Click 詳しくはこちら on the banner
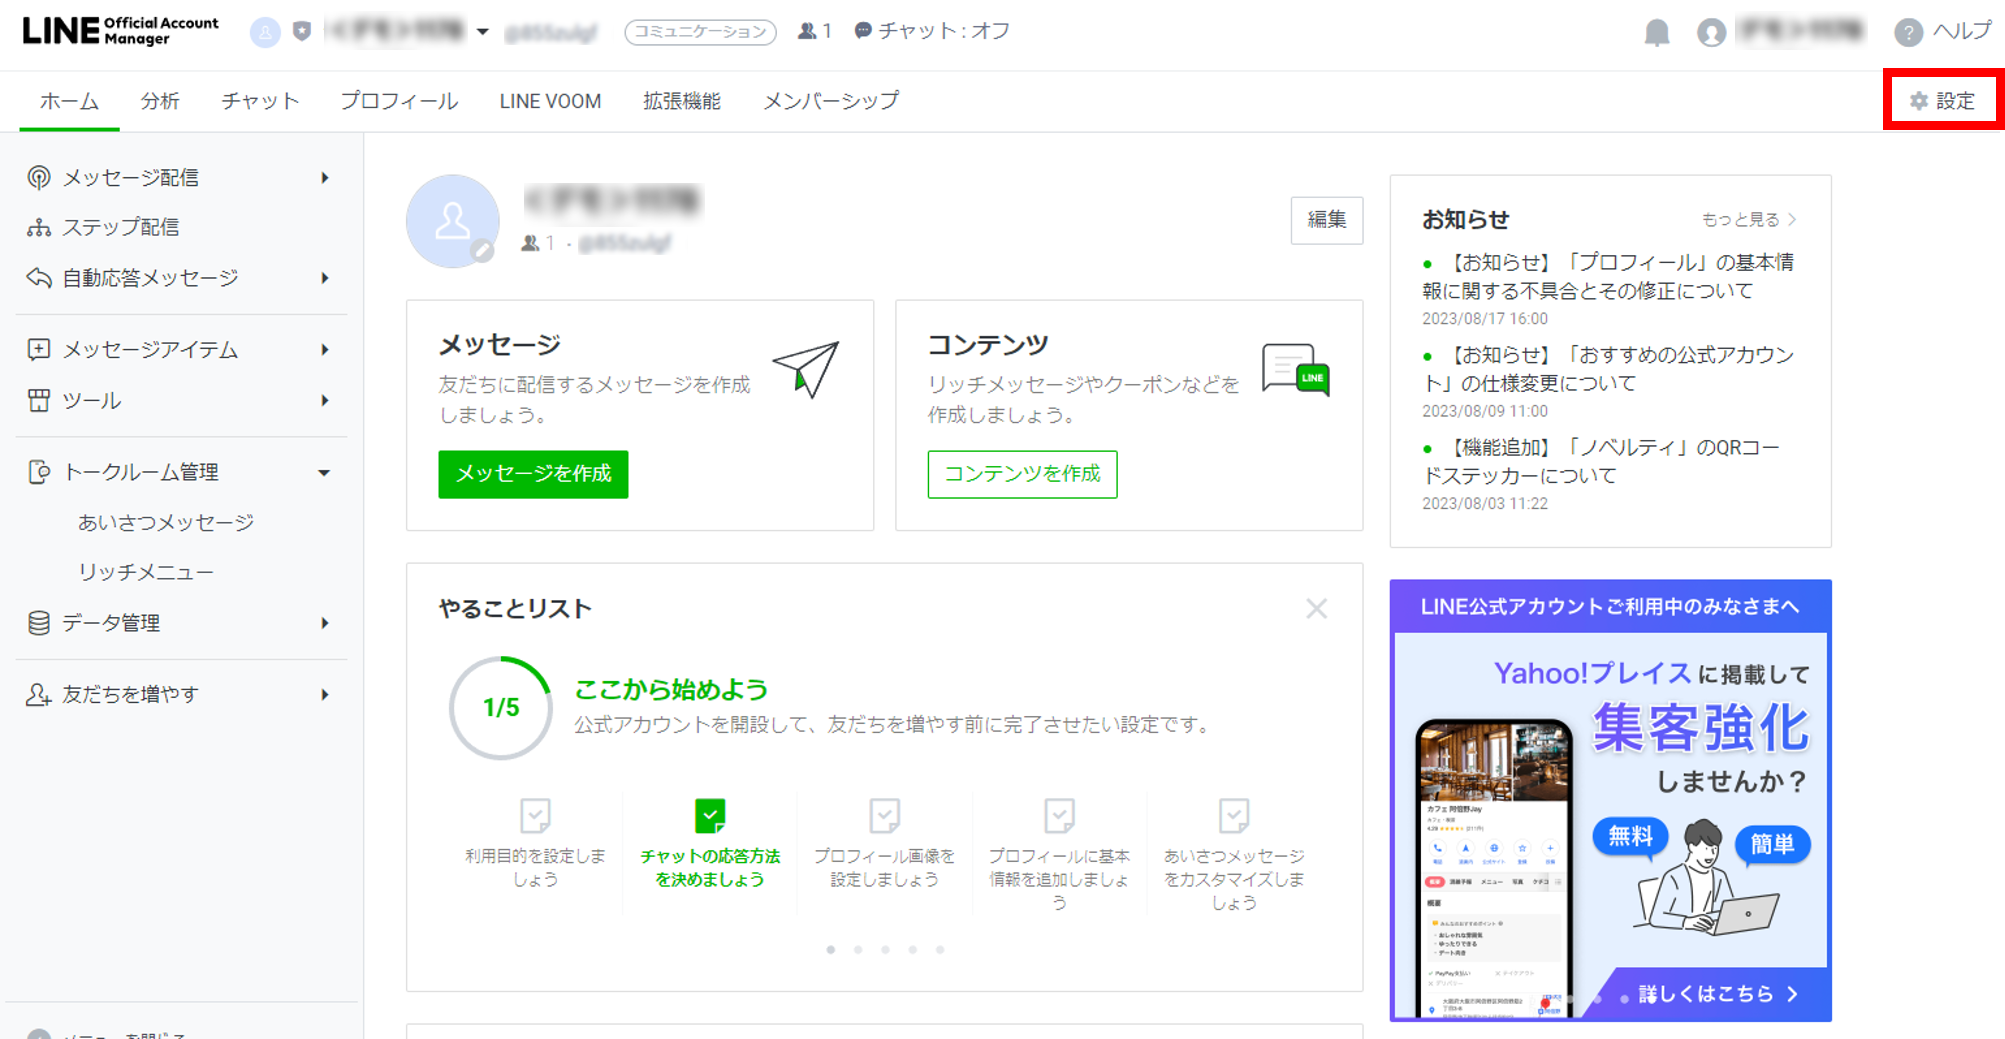The height and width of the screenshot is (1039, 2005). tap(1718, 994)
